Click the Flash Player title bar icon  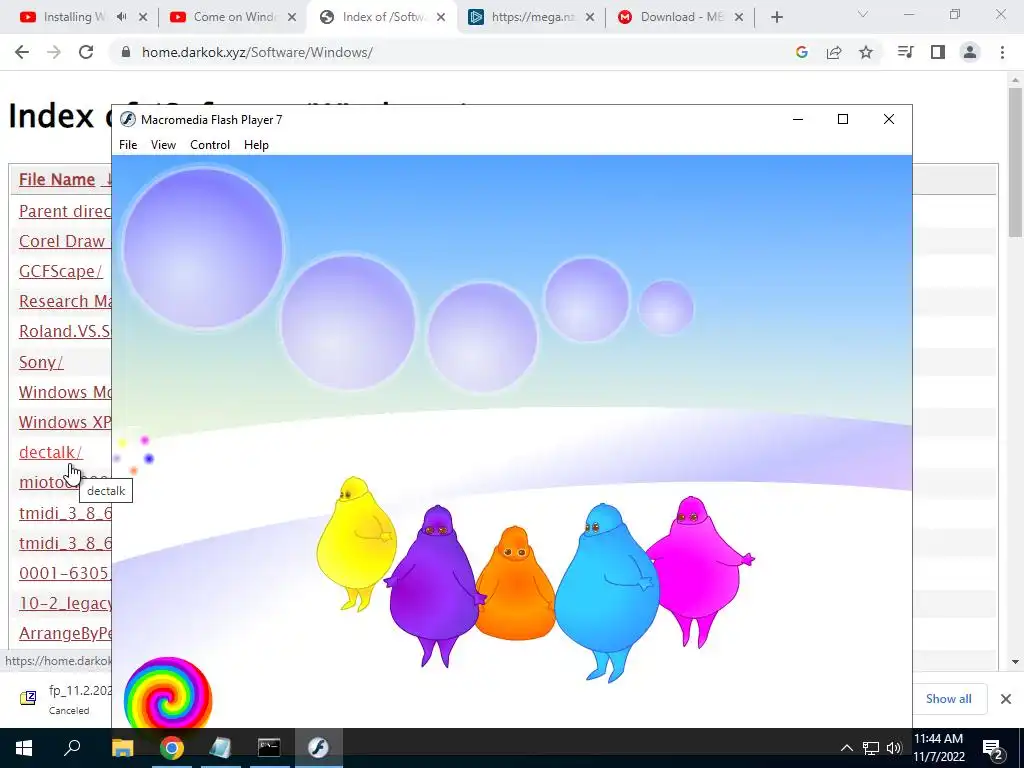pos(128,120)
